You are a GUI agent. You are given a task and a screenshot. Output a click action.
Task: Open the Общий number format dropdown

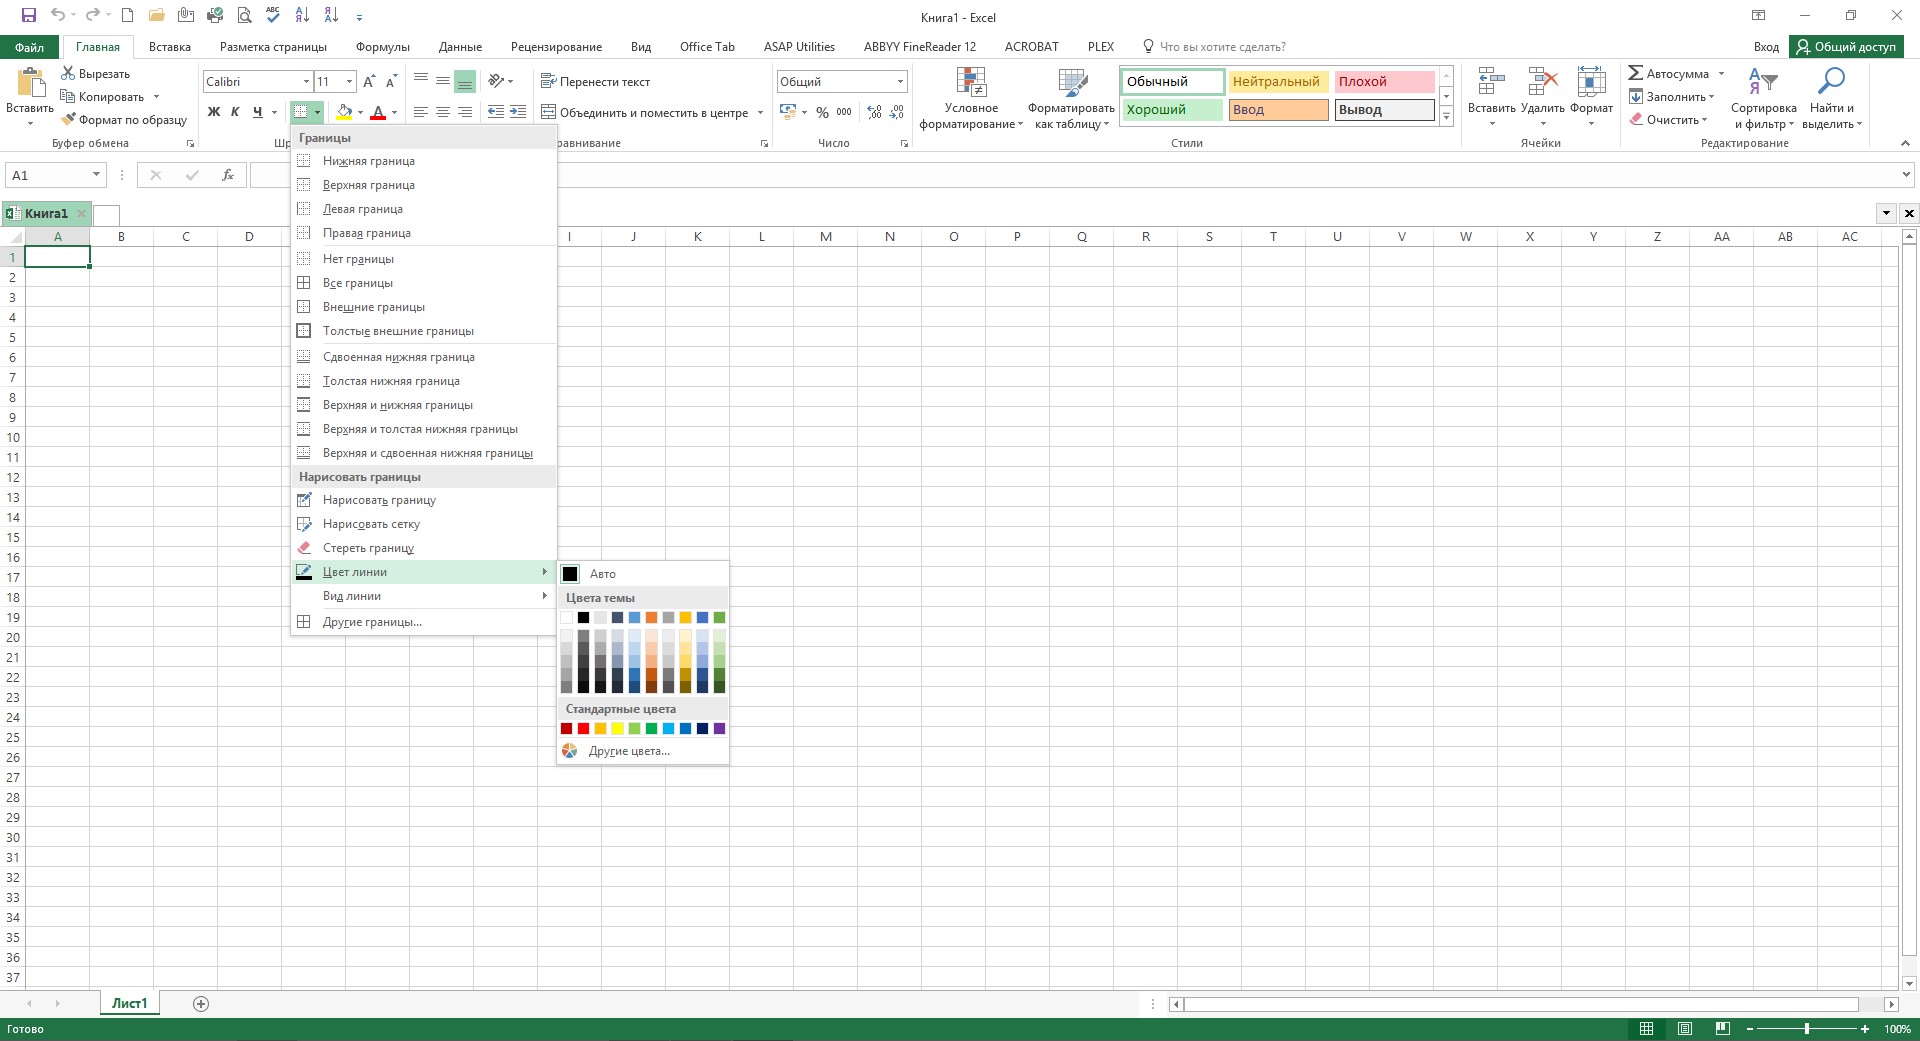coord(900,82)
